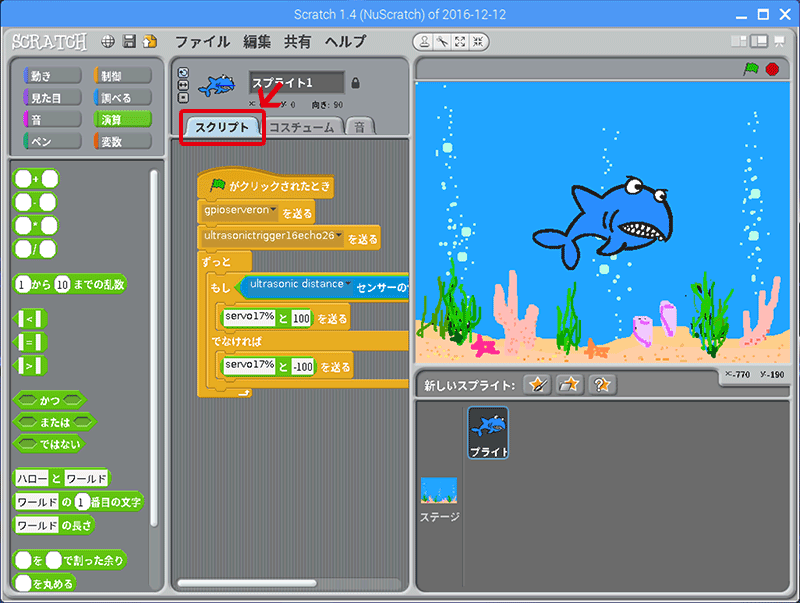Start the project with the green flag

click(x=754, y=70)
